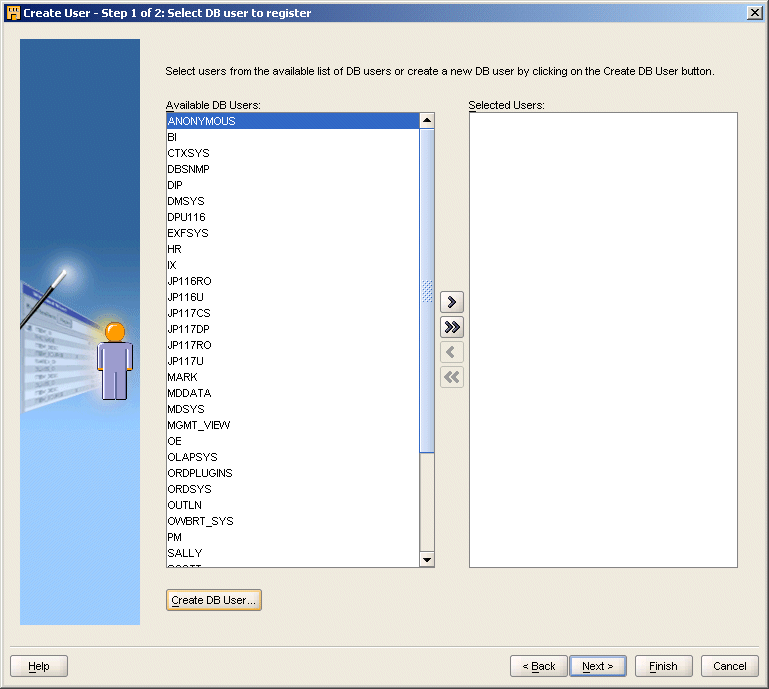Select the MDSYS user
Image resolution: width=769 pixels, height=689 pixels.
293,409
